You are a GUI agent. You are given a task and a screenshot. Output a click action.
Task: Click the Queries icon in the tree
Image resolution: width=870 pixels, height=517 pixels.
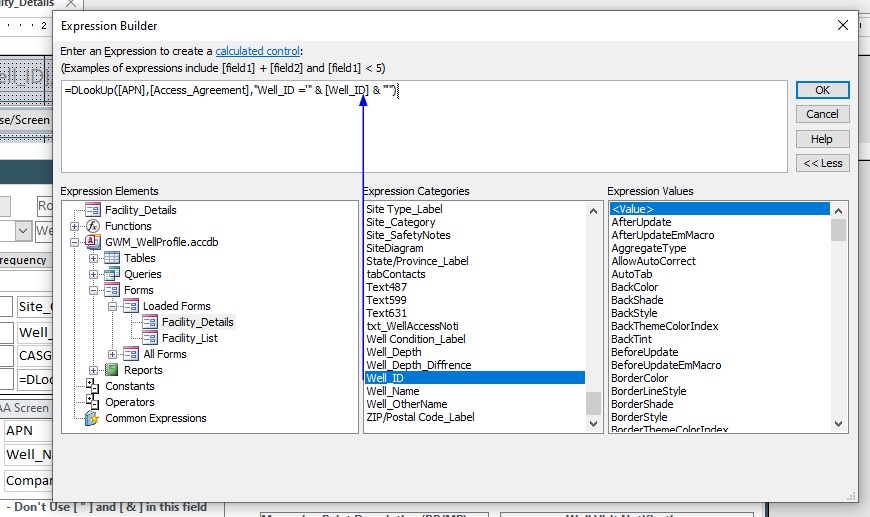click(x=112, y=274)
